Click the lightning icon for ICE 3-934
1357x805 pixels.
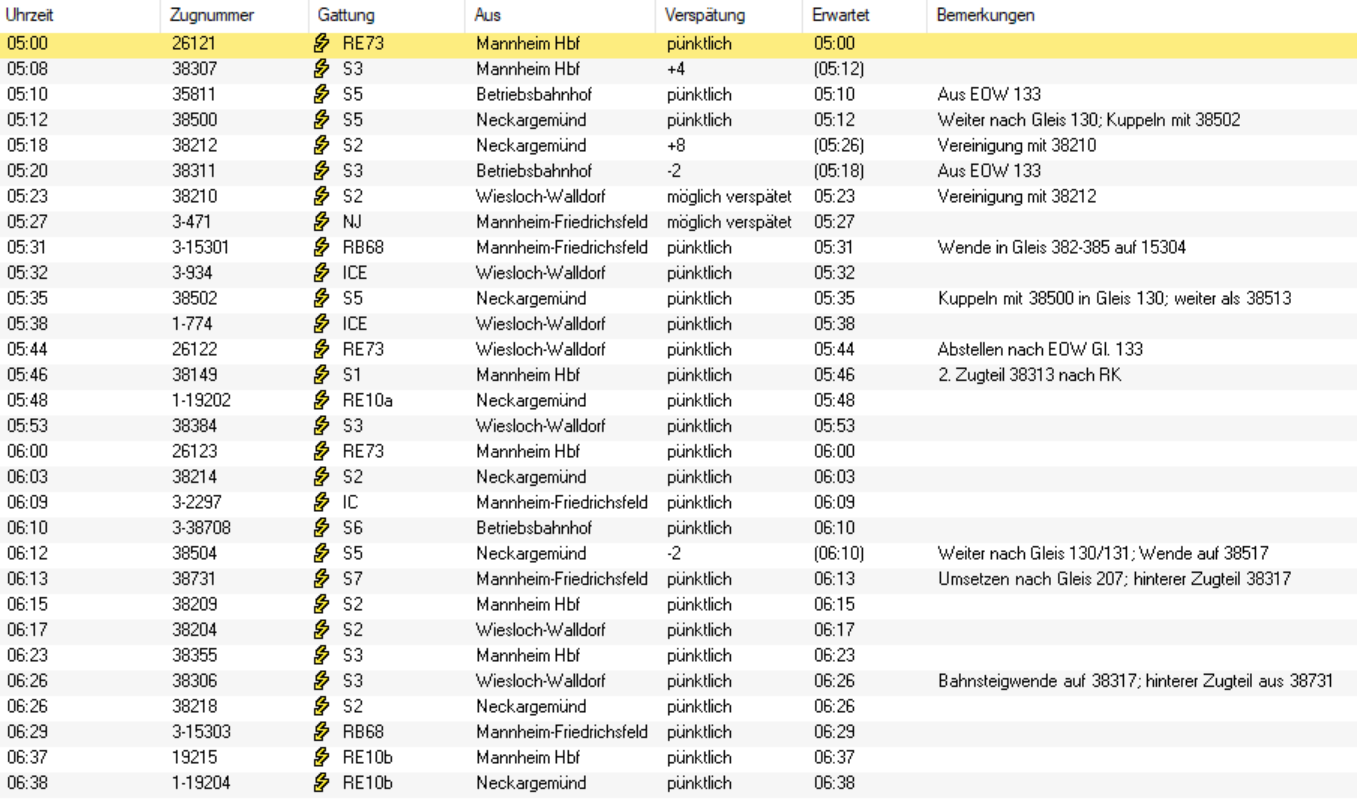(321, 273)
